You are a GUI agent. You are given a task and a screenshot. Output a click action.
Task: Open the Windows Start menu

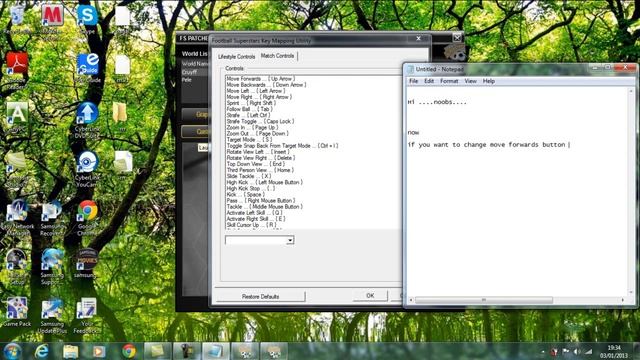12,351
